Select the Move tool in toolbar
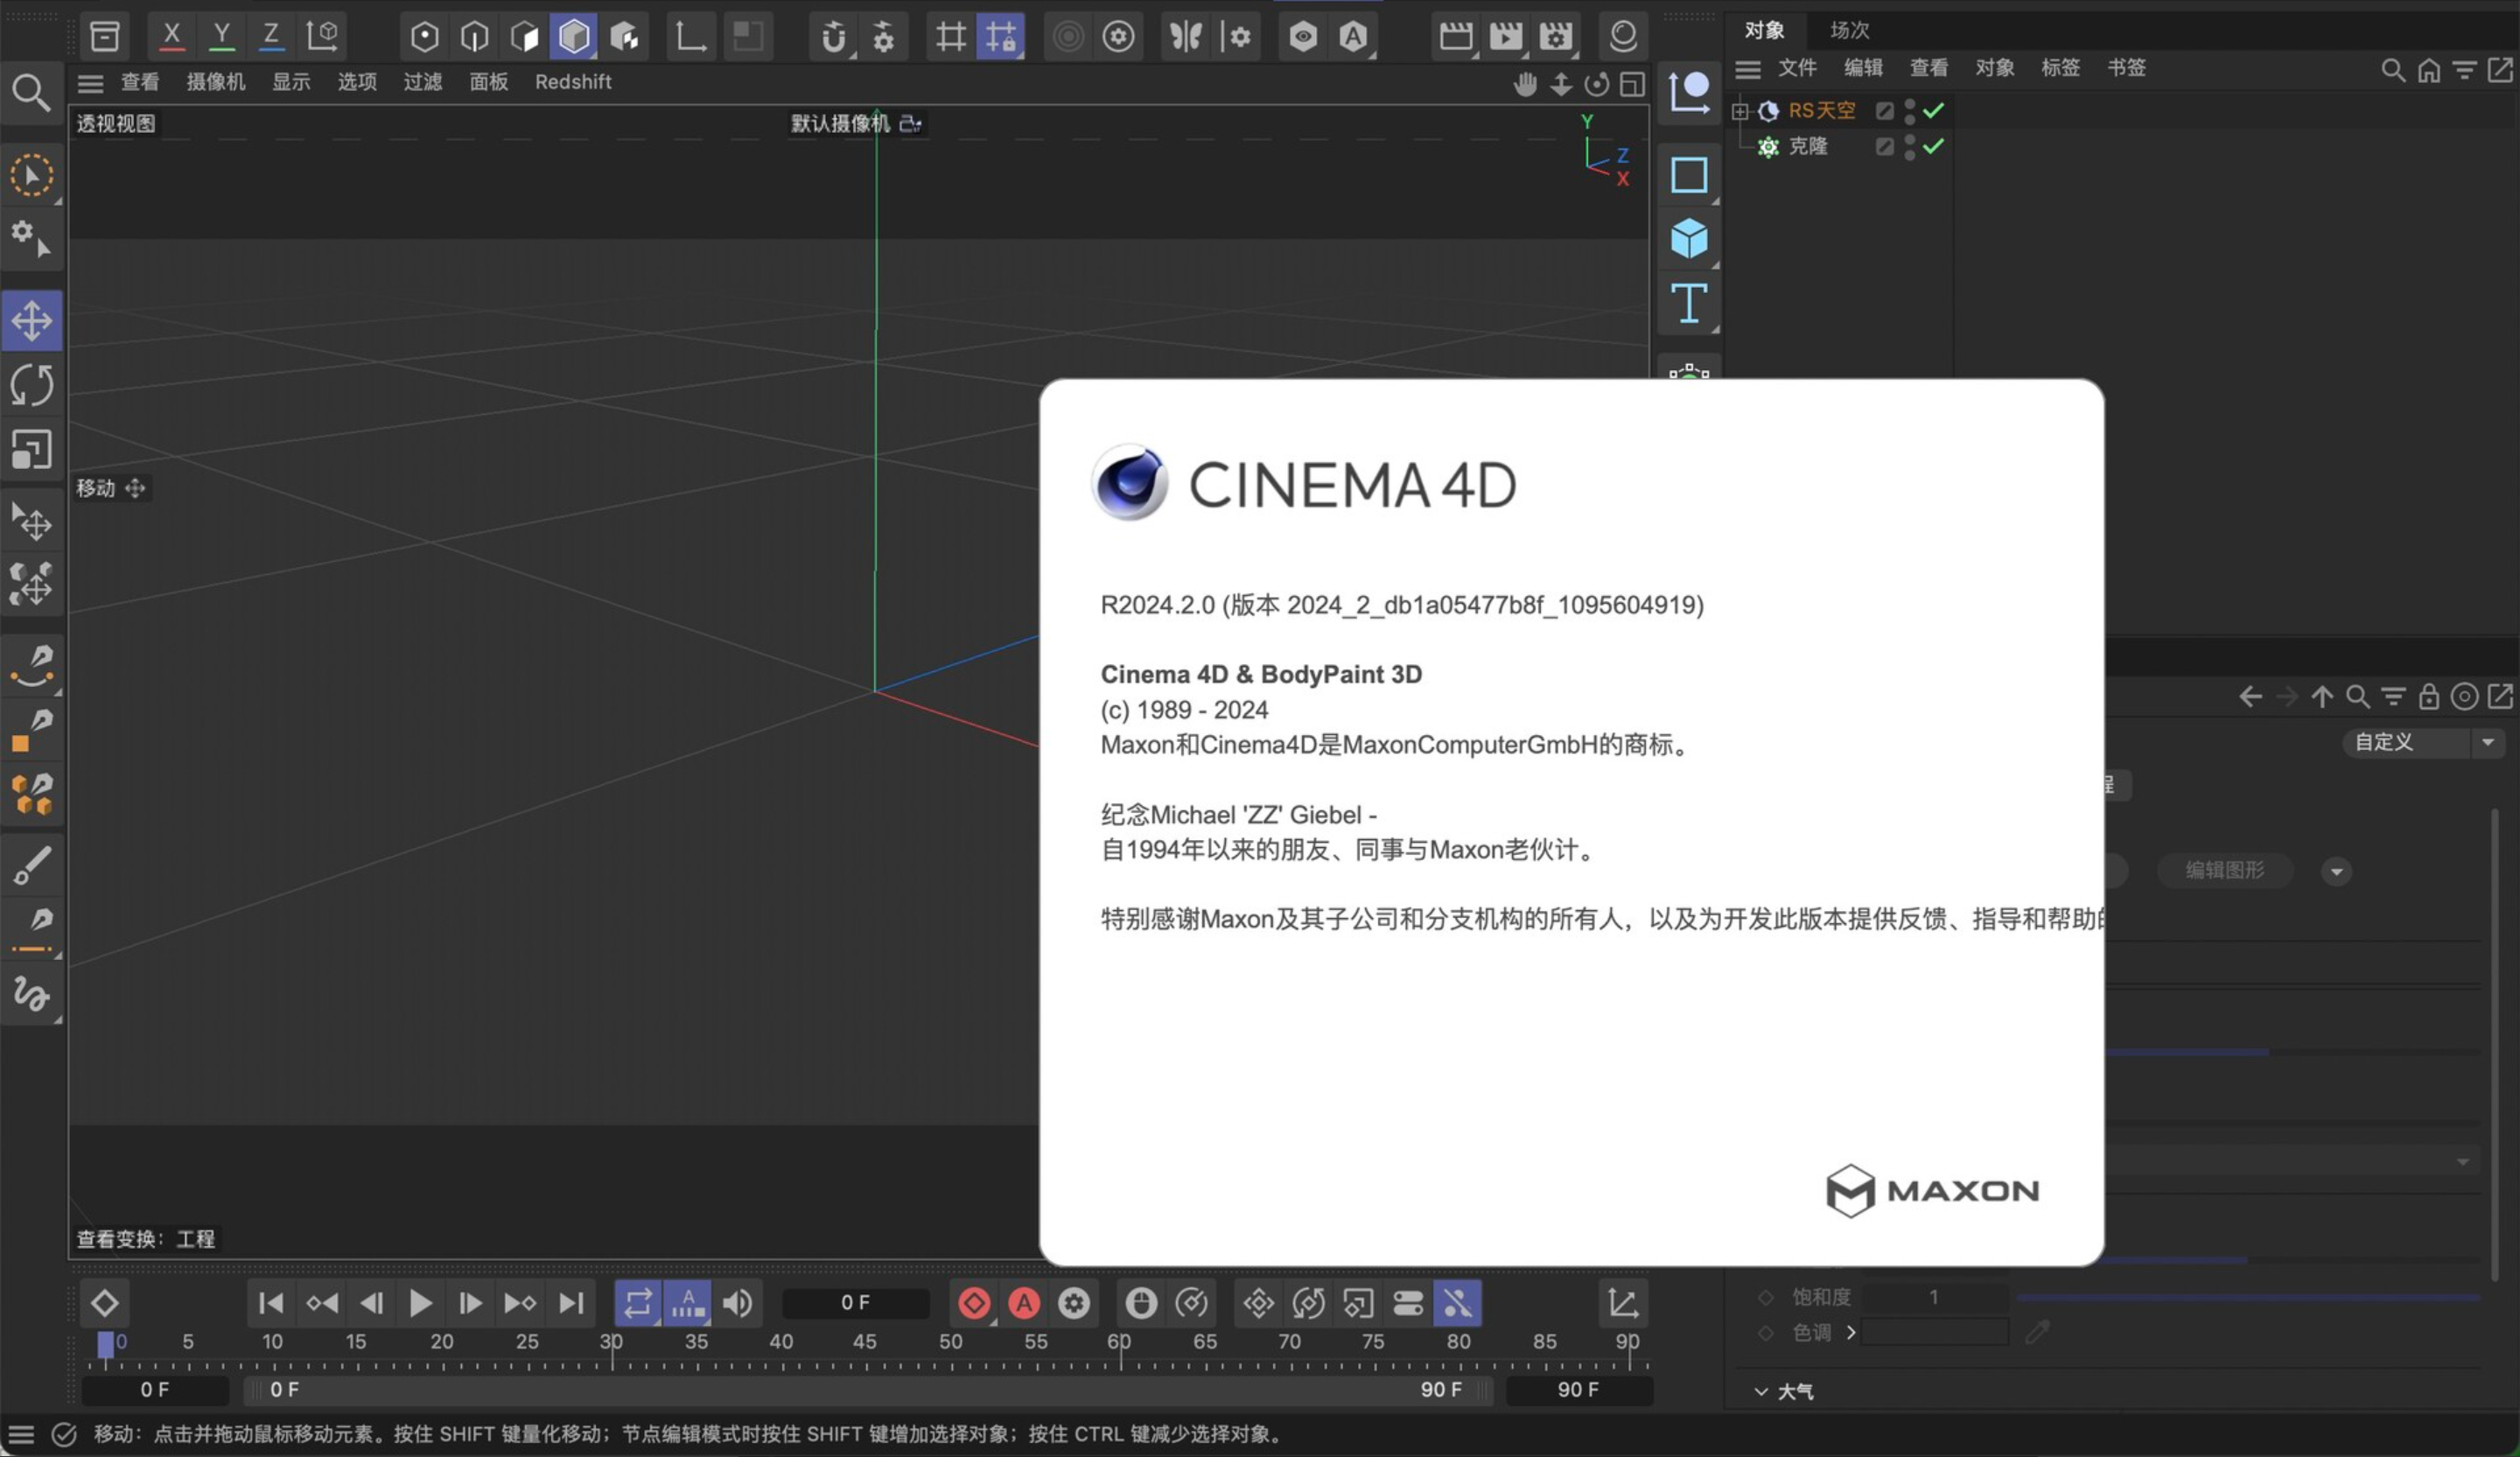Viewport: 2520px width, 1457px height. point(33,321)
